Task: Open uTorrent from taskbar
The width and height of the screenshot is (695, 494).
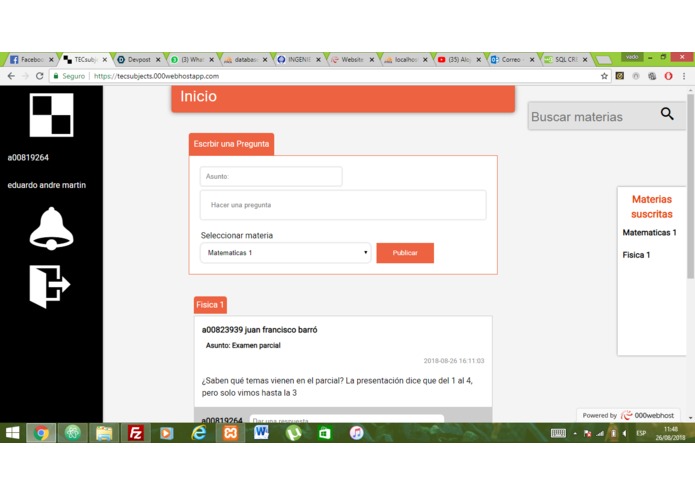Action: click(x=293, y=433)
